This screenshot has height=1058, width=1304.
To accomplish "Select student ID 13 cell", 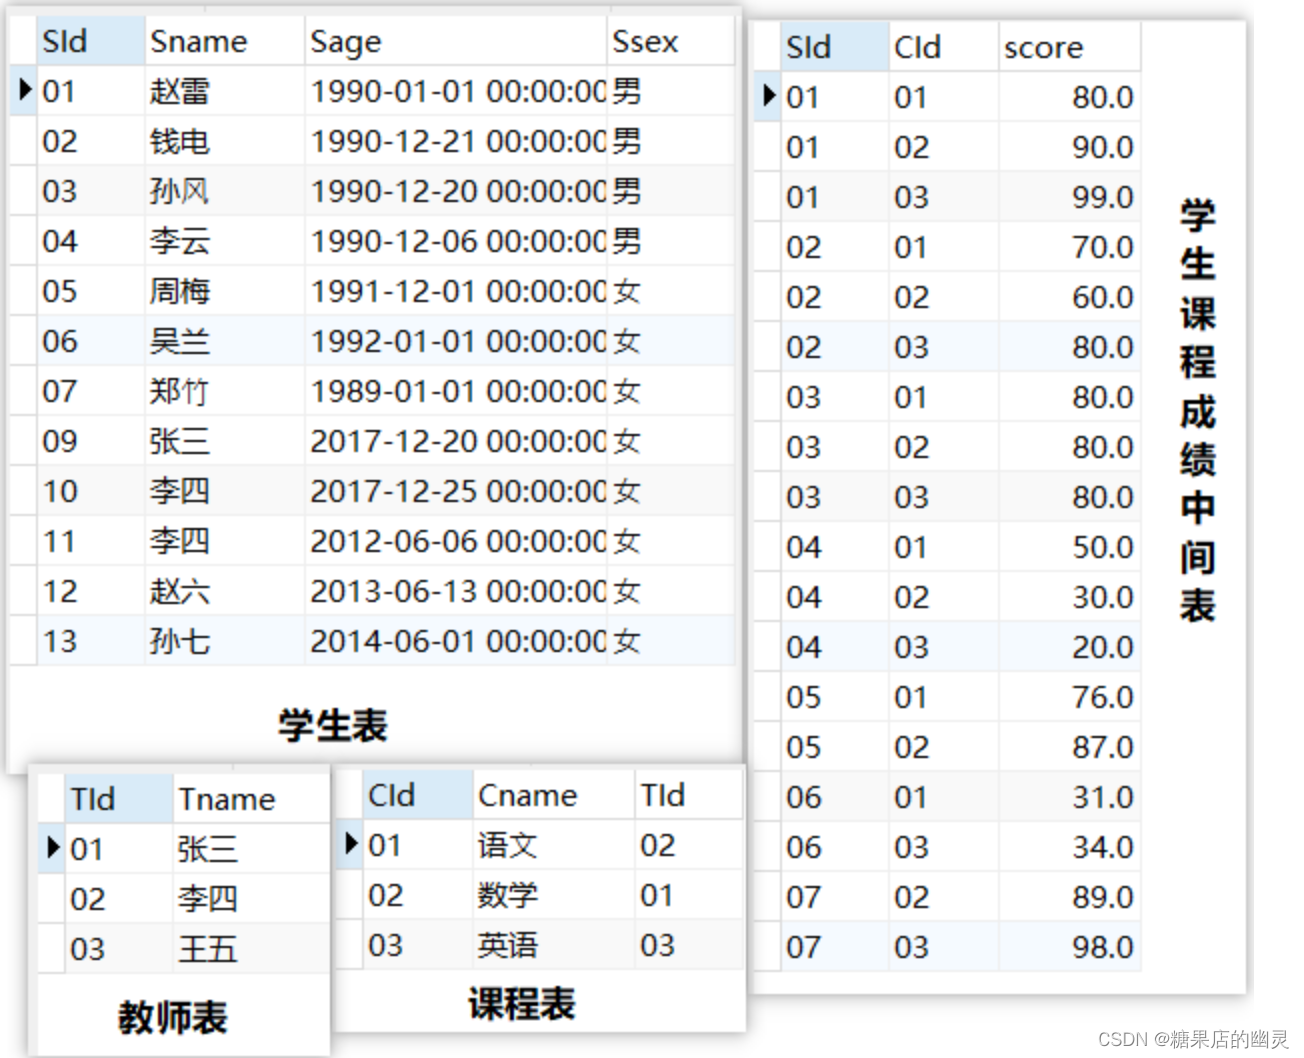I will (x=90, y=641).
